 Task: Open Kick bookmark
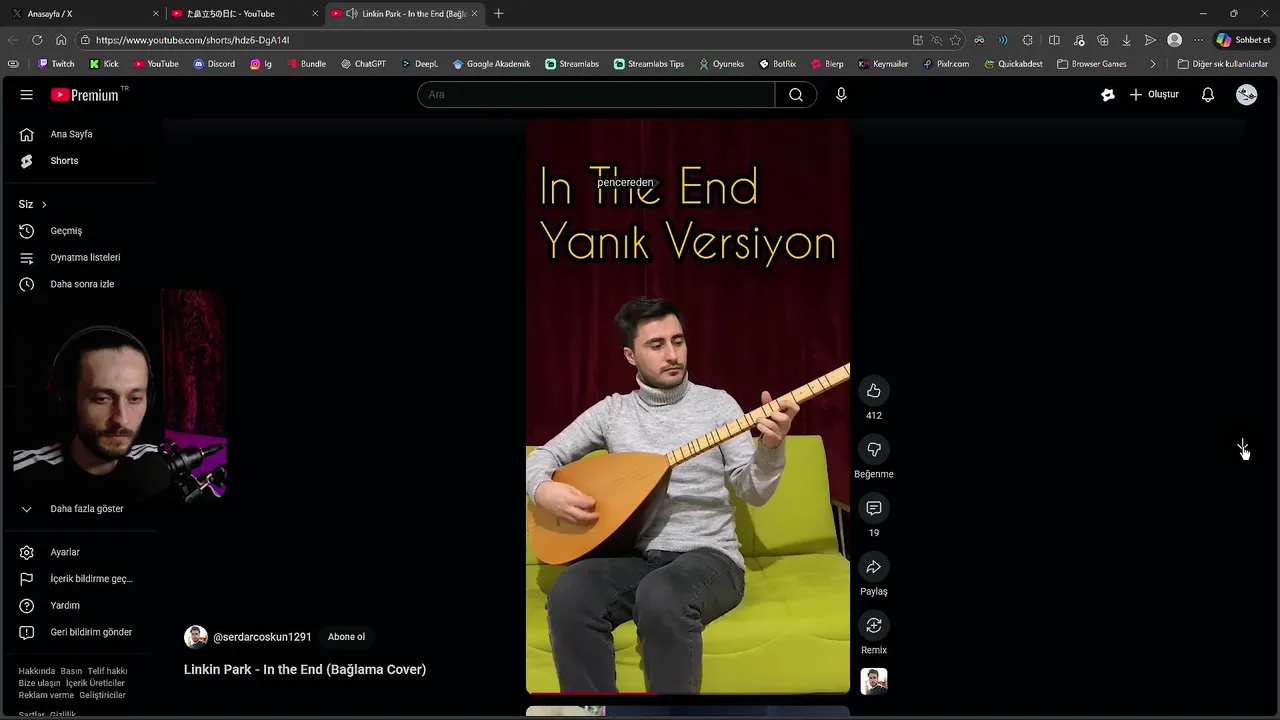click(x=104, y=64)
